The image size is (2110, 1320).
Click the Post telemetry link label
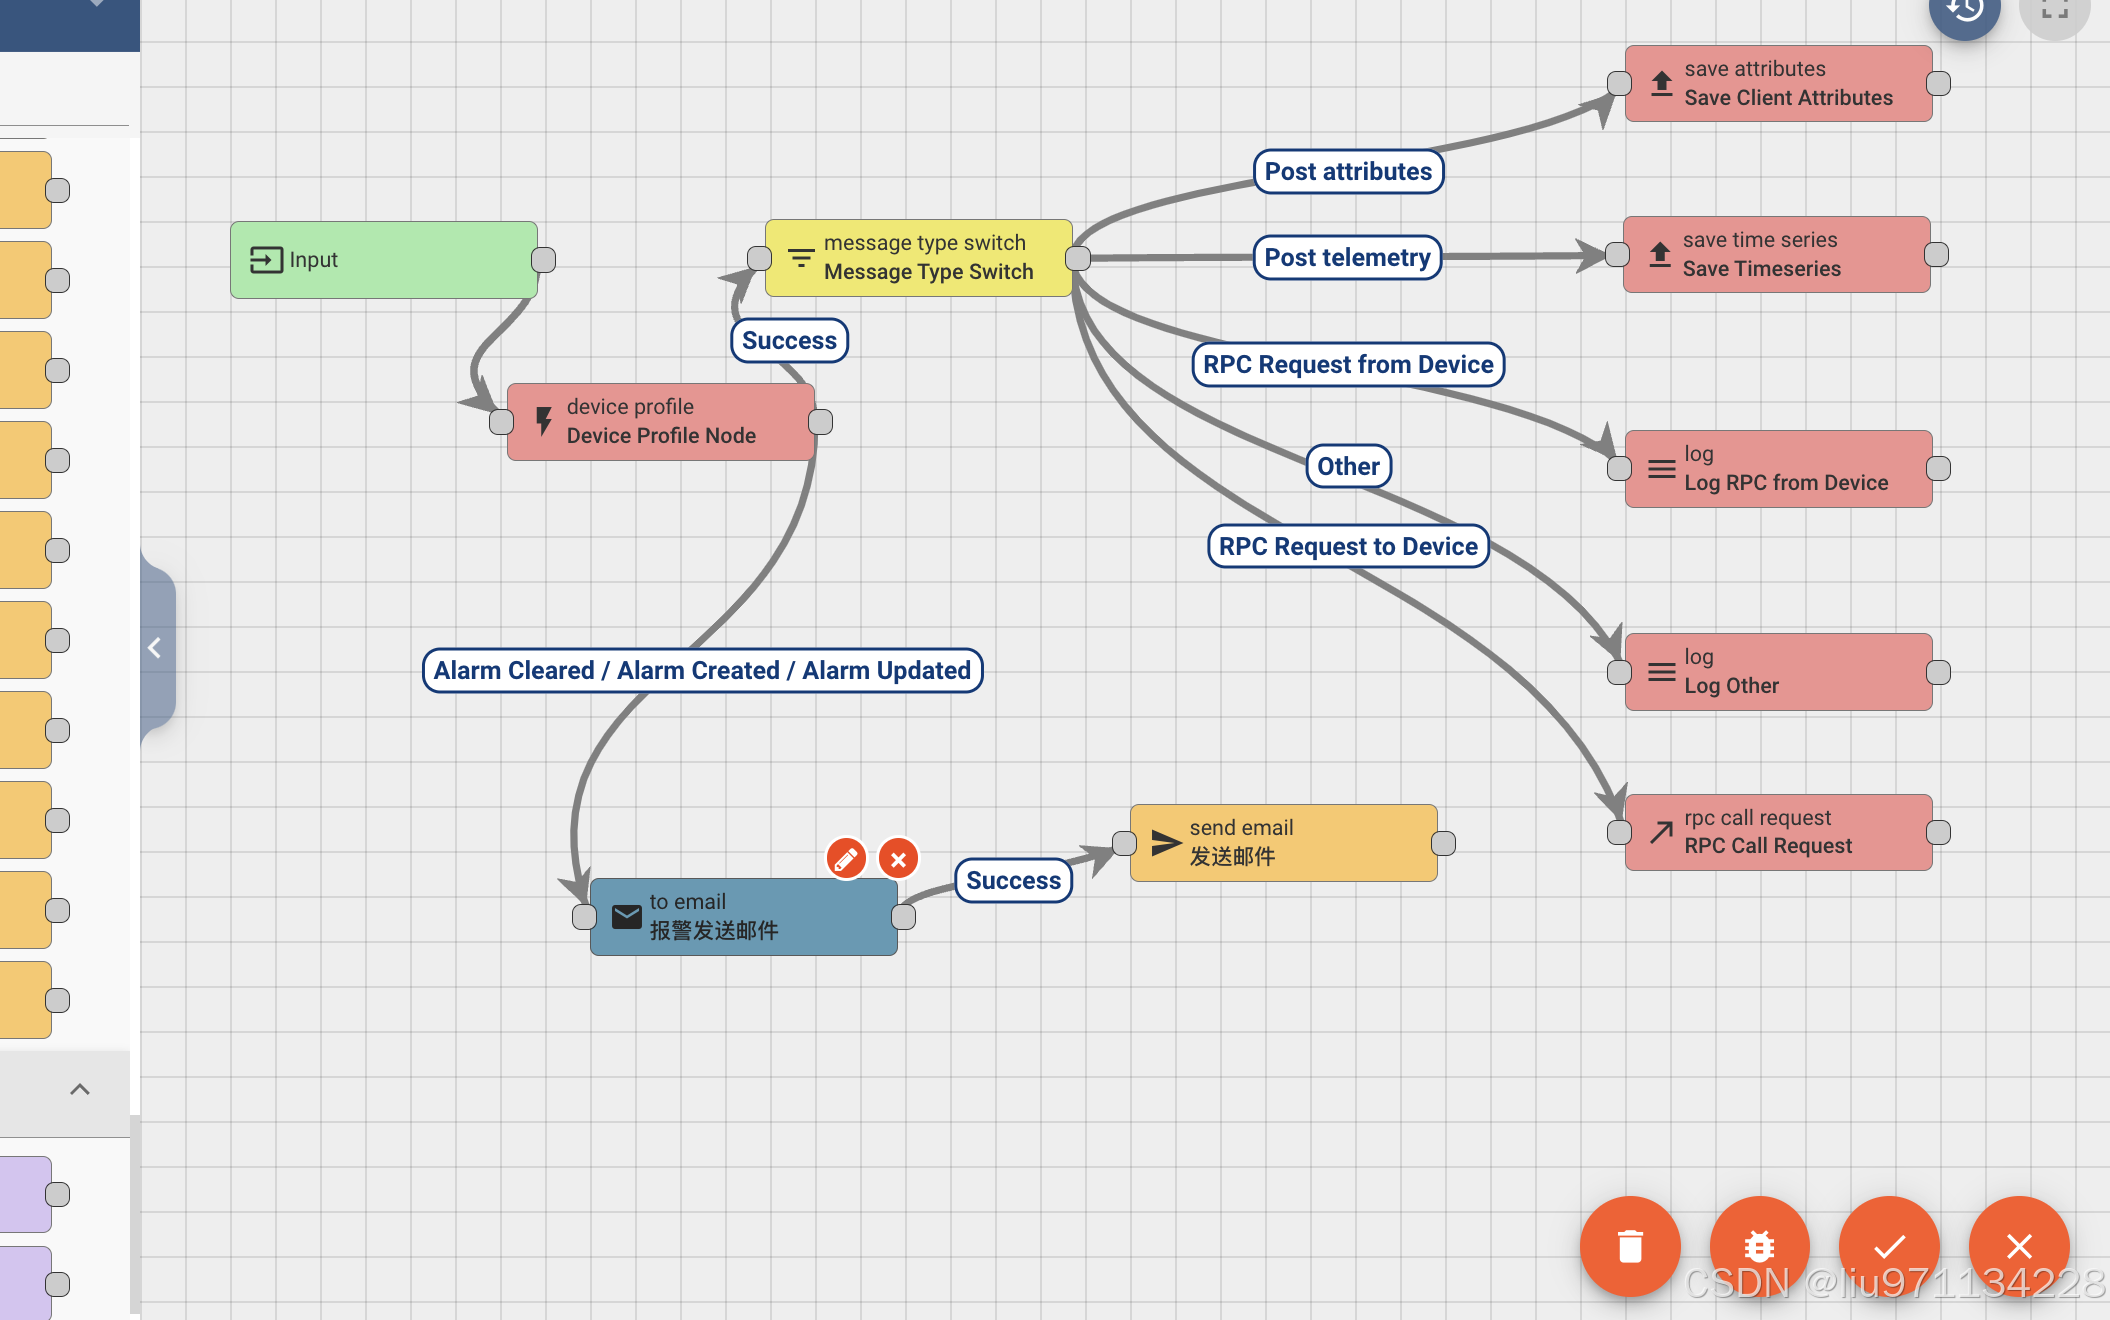tap(1347, 258)
